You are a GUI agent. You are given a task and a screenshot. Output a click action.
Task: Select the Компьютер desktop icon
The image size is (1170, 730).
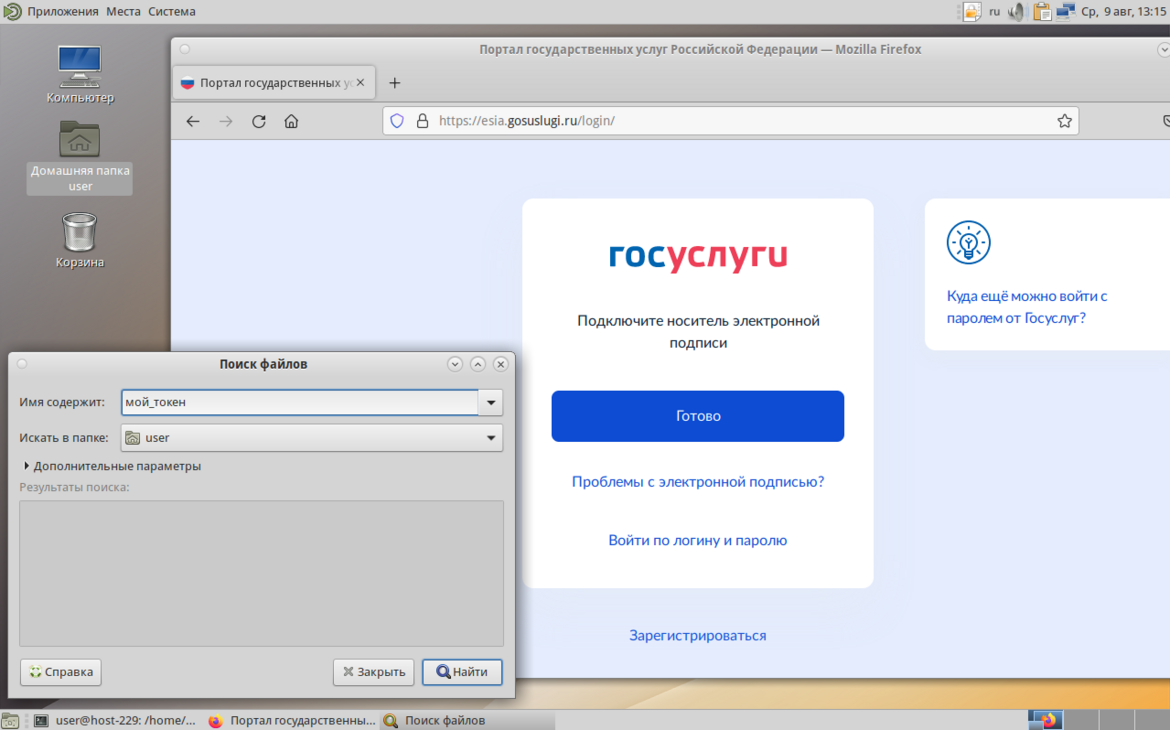tap(80, 75)
